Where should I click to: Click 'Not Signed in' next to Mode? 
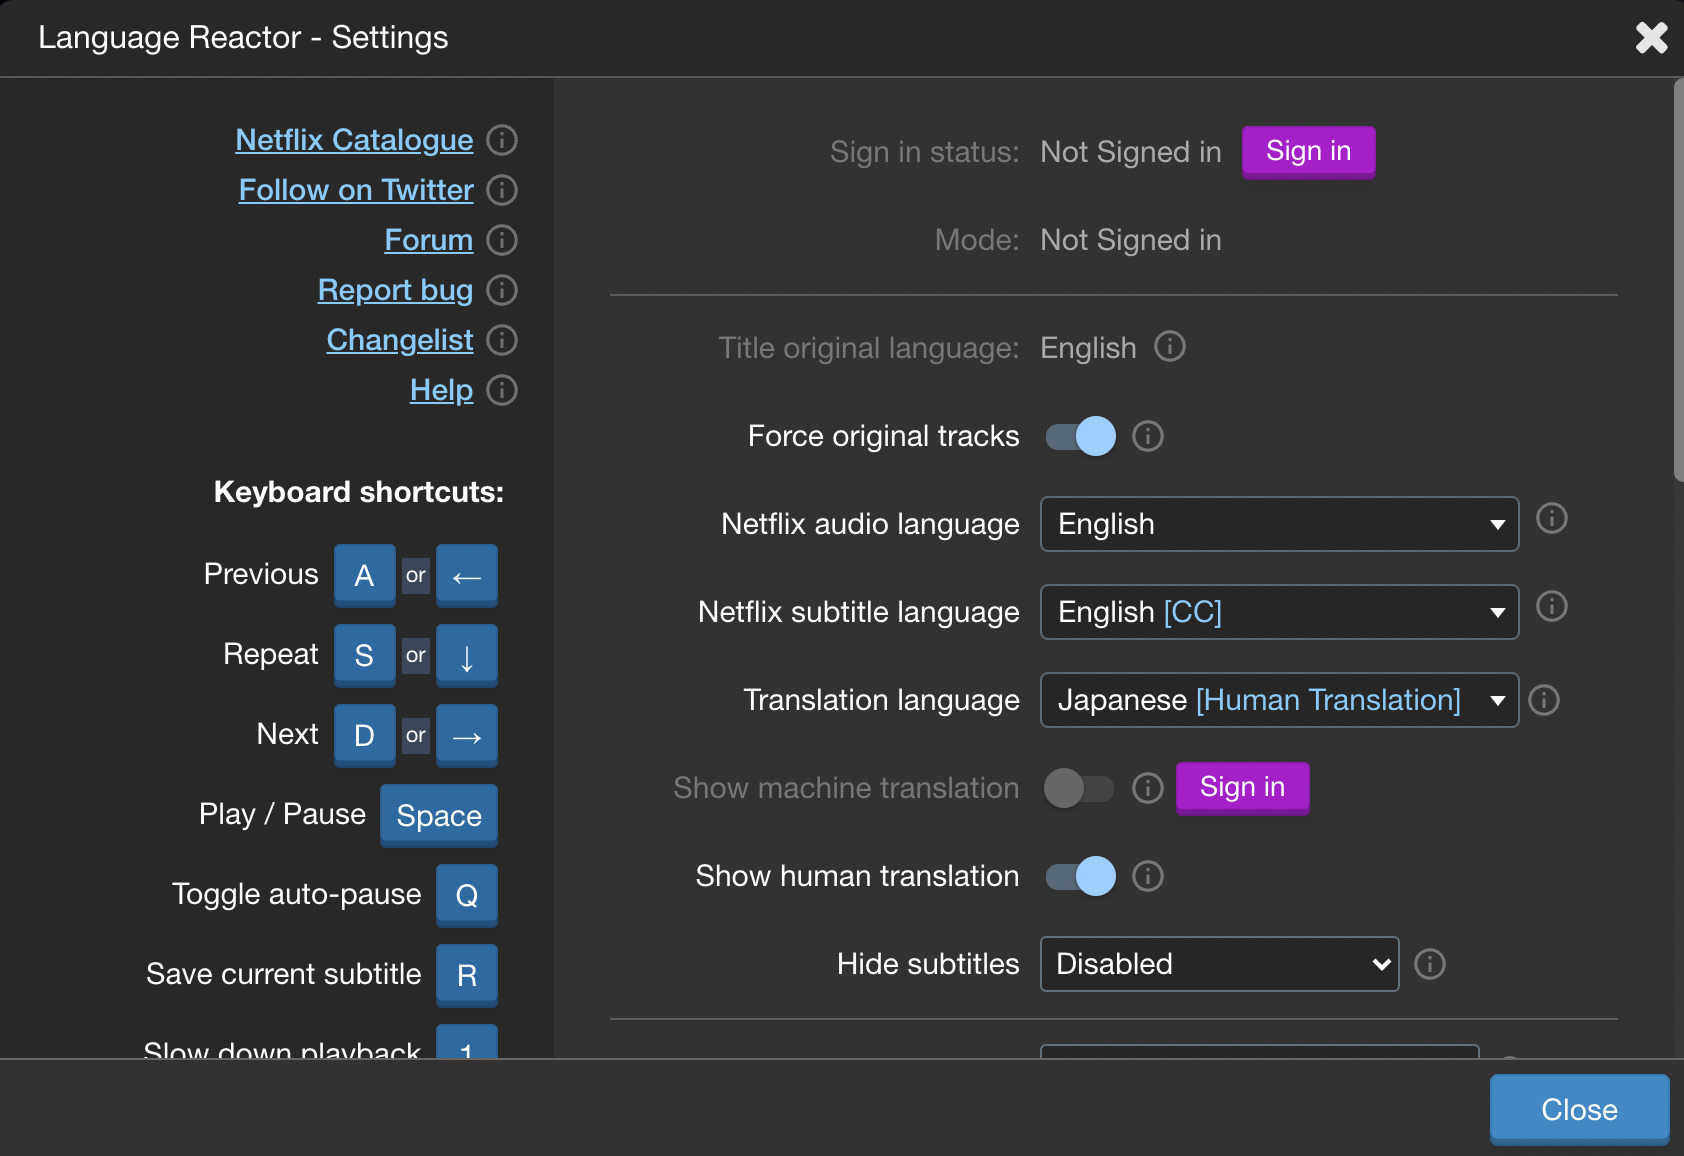pyautogui.click(x=1131, y=240)
